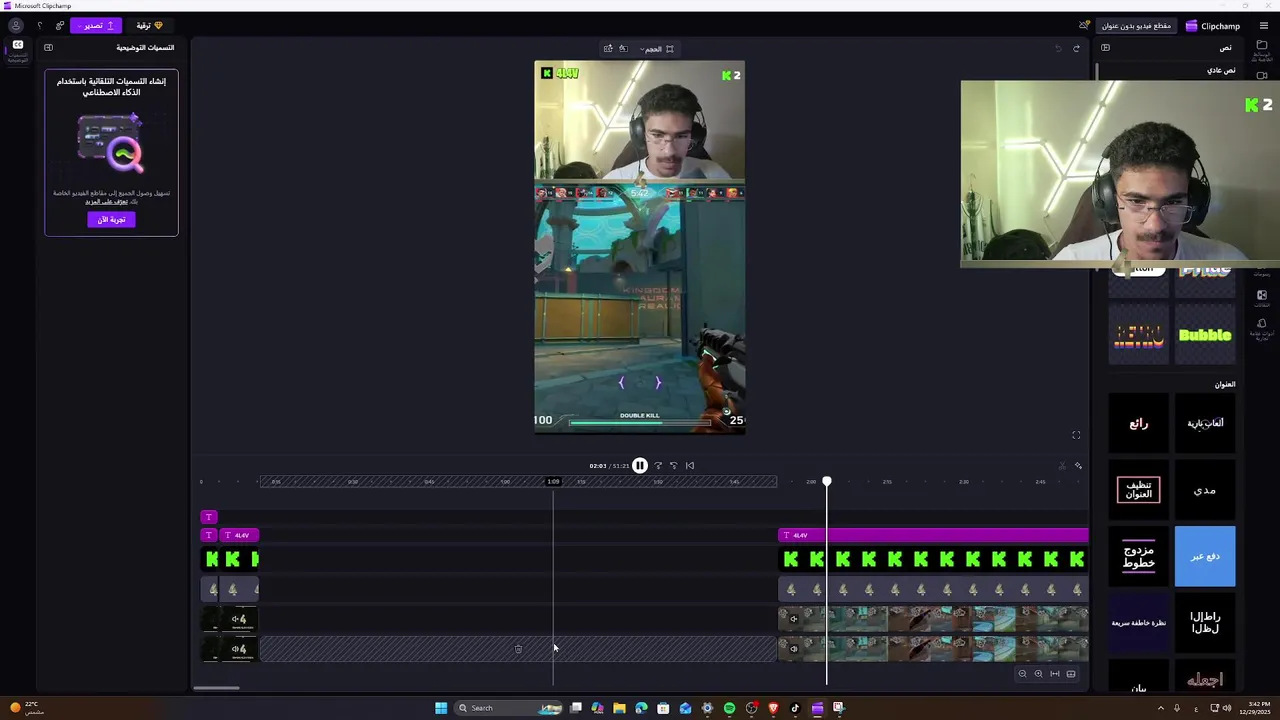This screenshot has height=720, width=1280.
Task: Select the short purple 4L4V text clip
Action: 239,535
